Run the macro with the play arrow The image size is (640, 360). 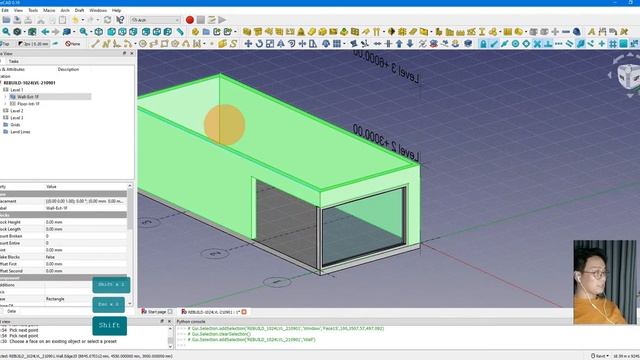click(x=222, y=20)
